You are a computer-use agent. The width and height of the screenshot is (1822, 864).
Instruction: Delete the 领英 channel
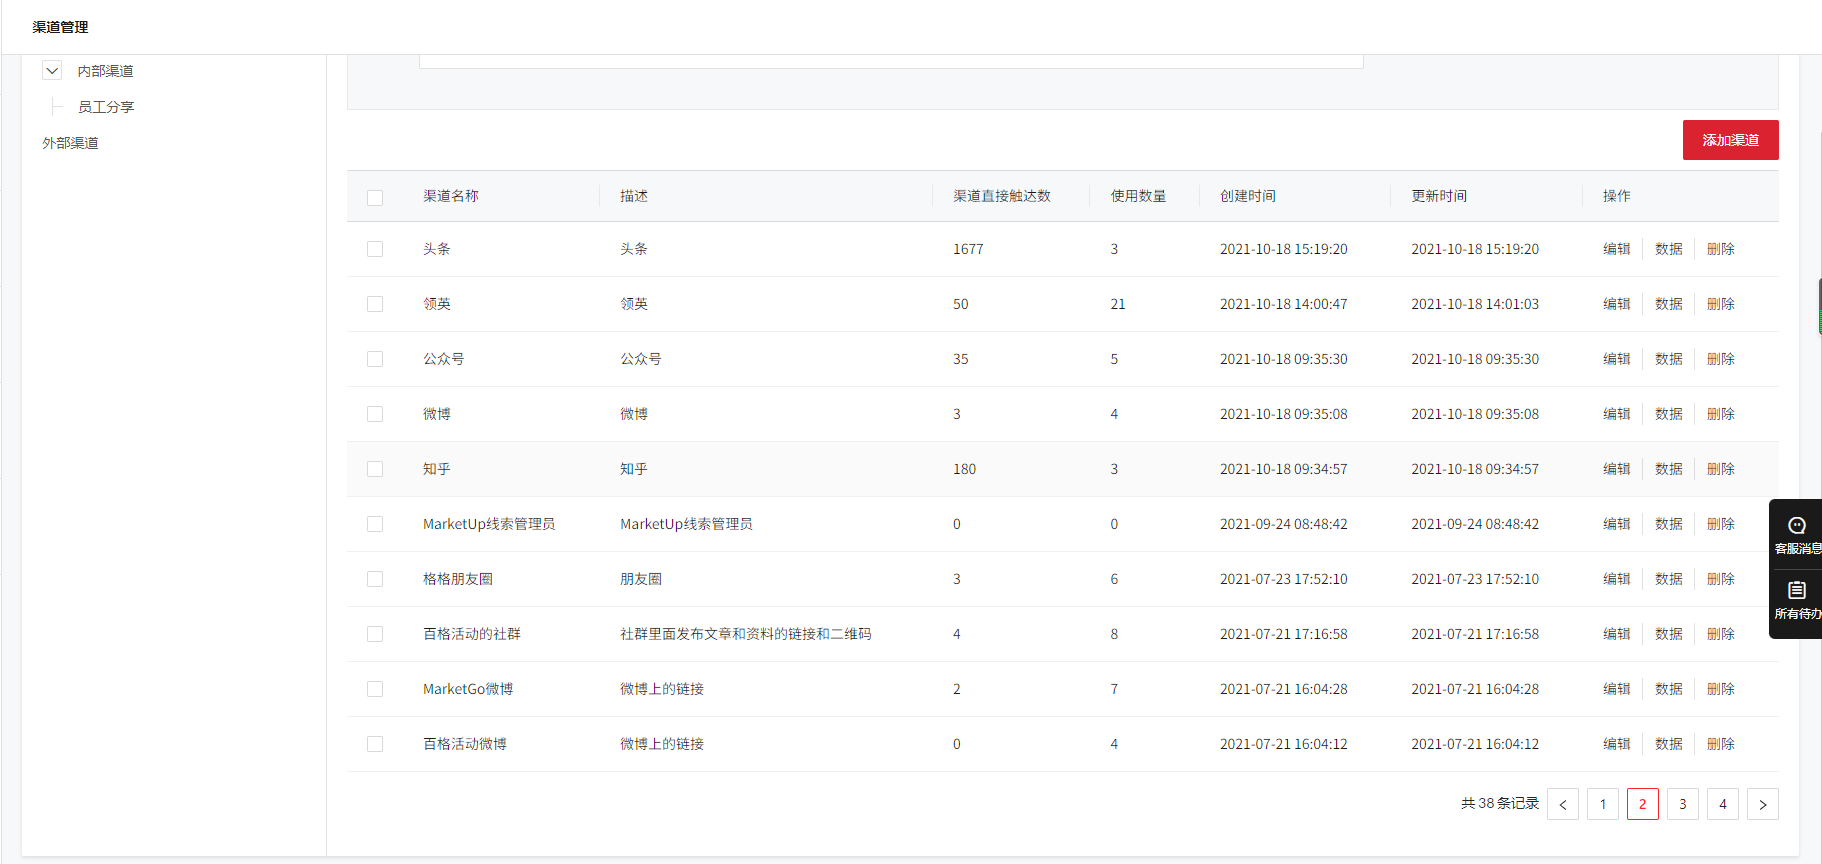[1721, 304]
